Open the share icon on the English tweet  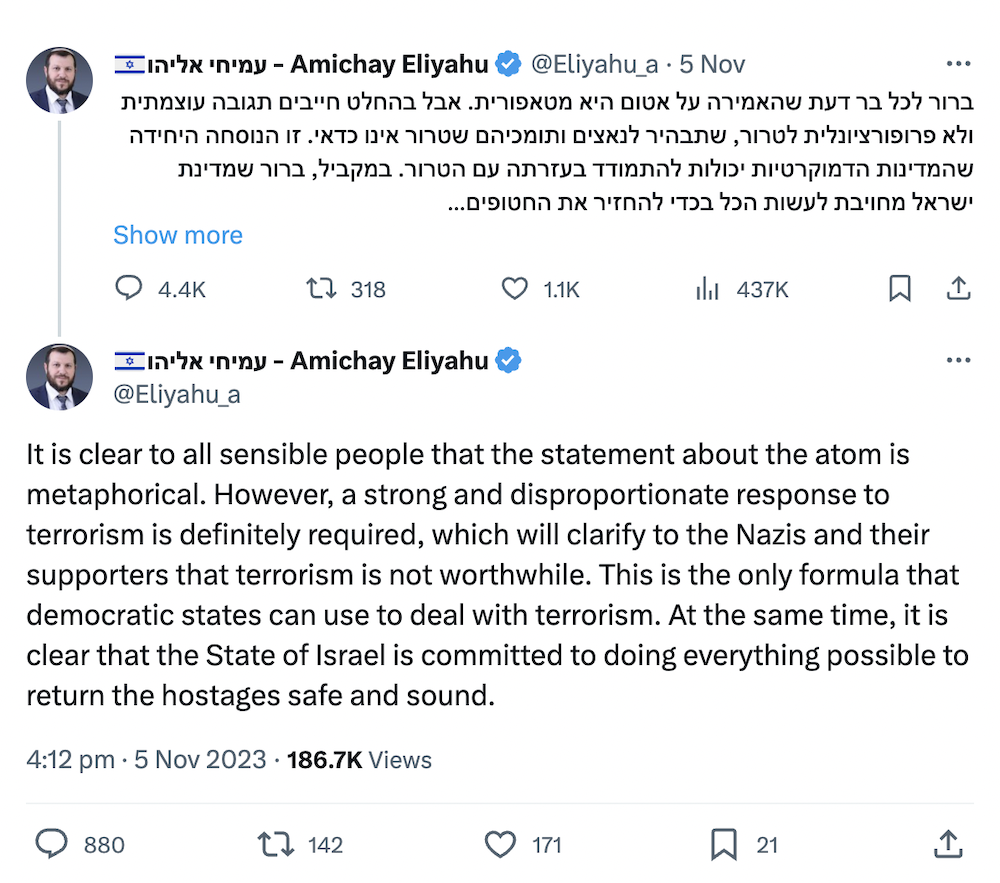pyautogui.click(x=947, y=844)
